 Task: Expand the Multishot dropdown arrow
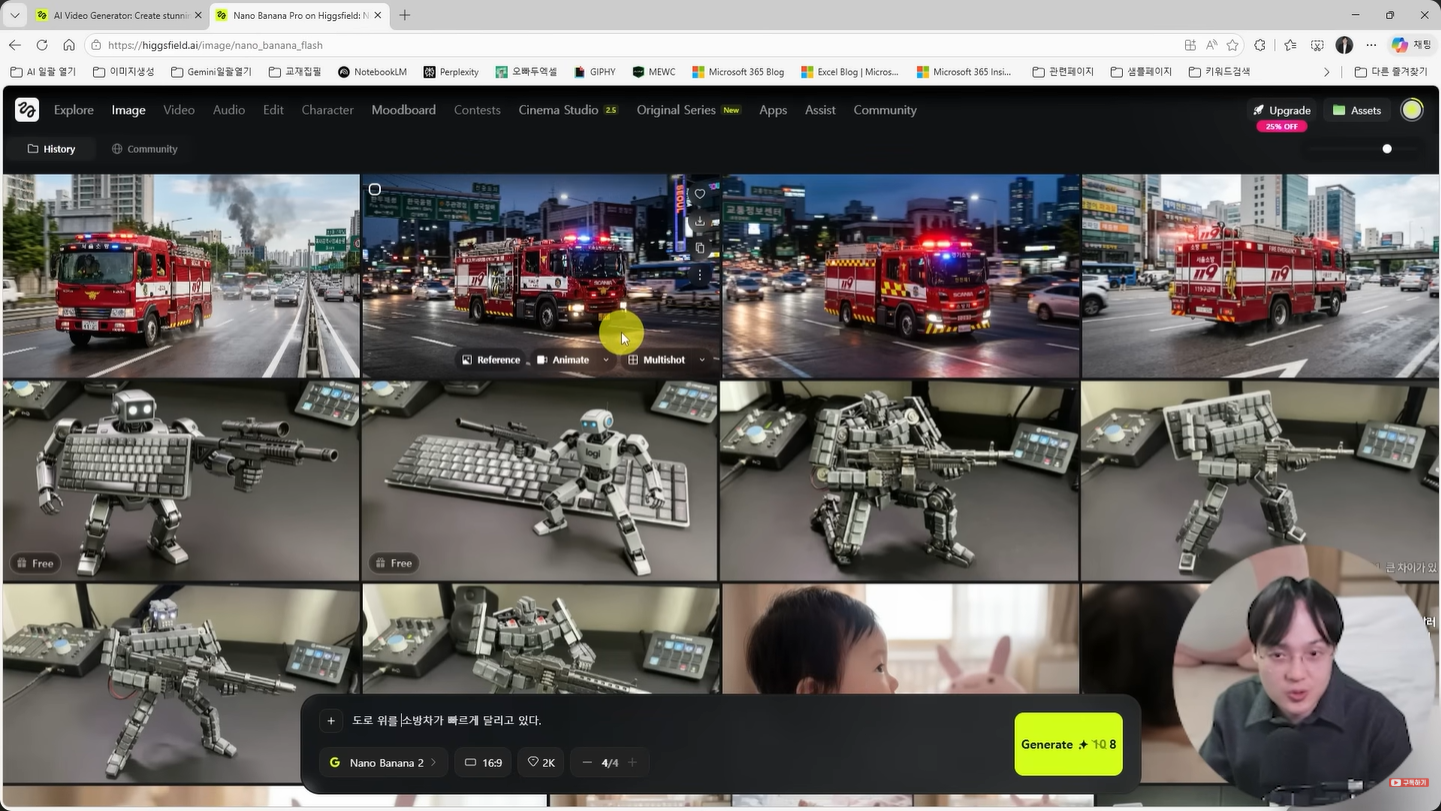pyautogui.click(x=702, y=360)
